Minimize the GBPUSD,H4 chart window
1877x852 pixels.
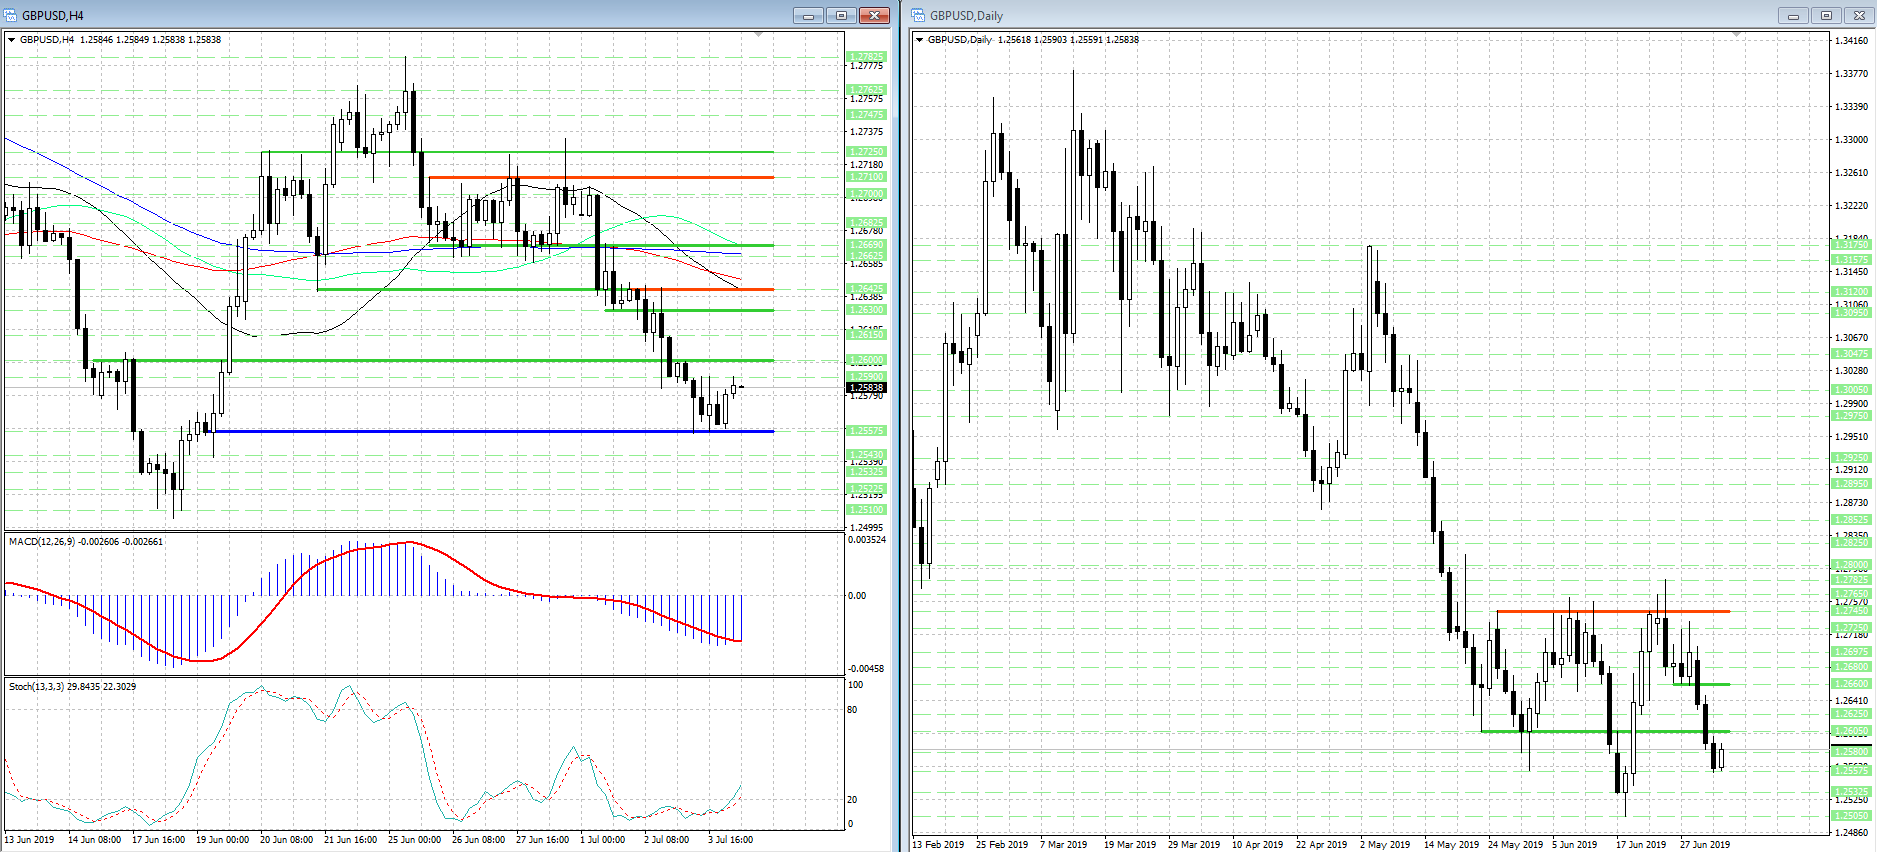coord(808,15)
